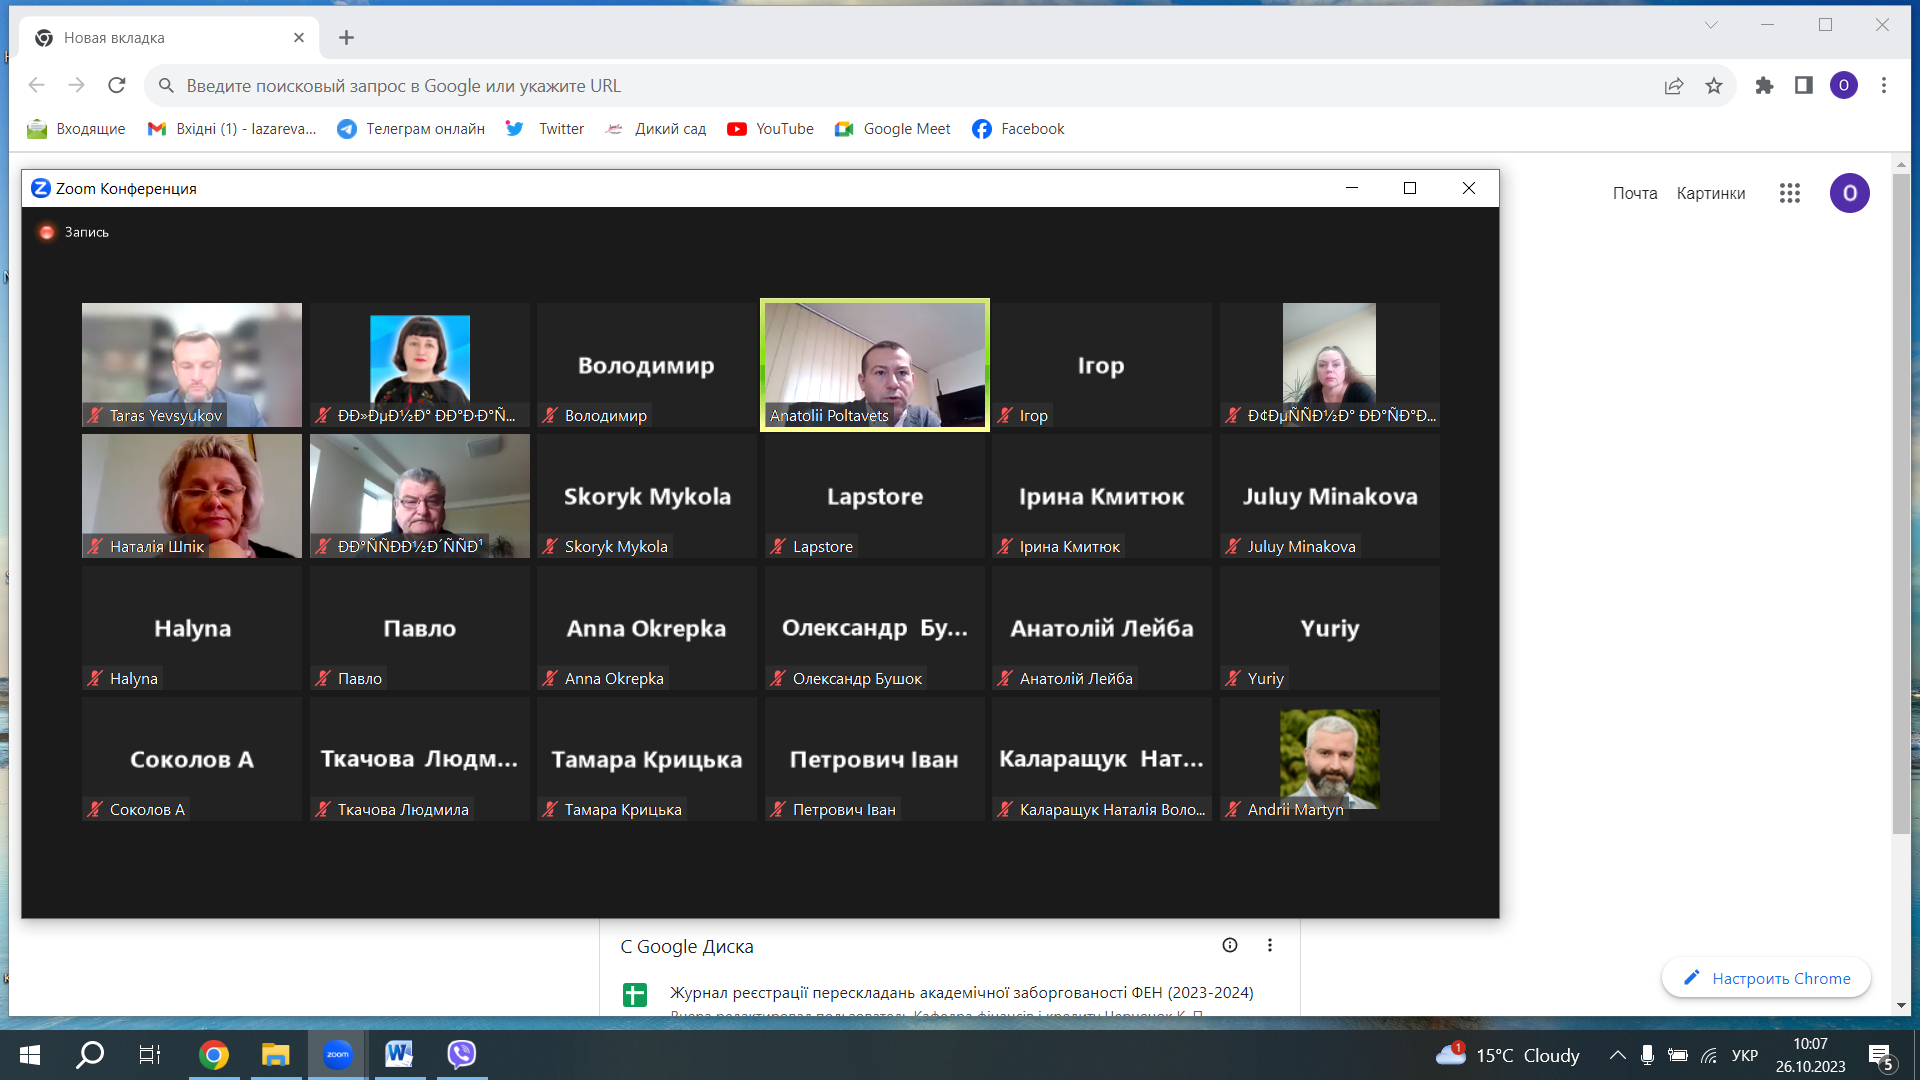Select Taras Yevsyukov video tile

tap(192, 365)
